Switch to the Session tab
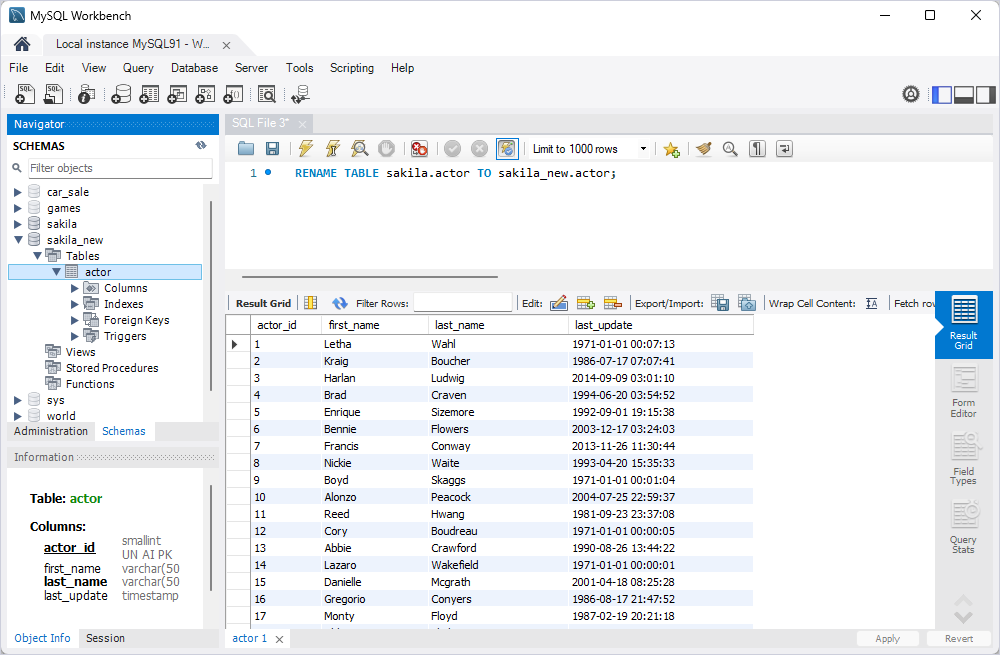The height and width of the screenshot is (655, 1000). click(x=105, y=638)
